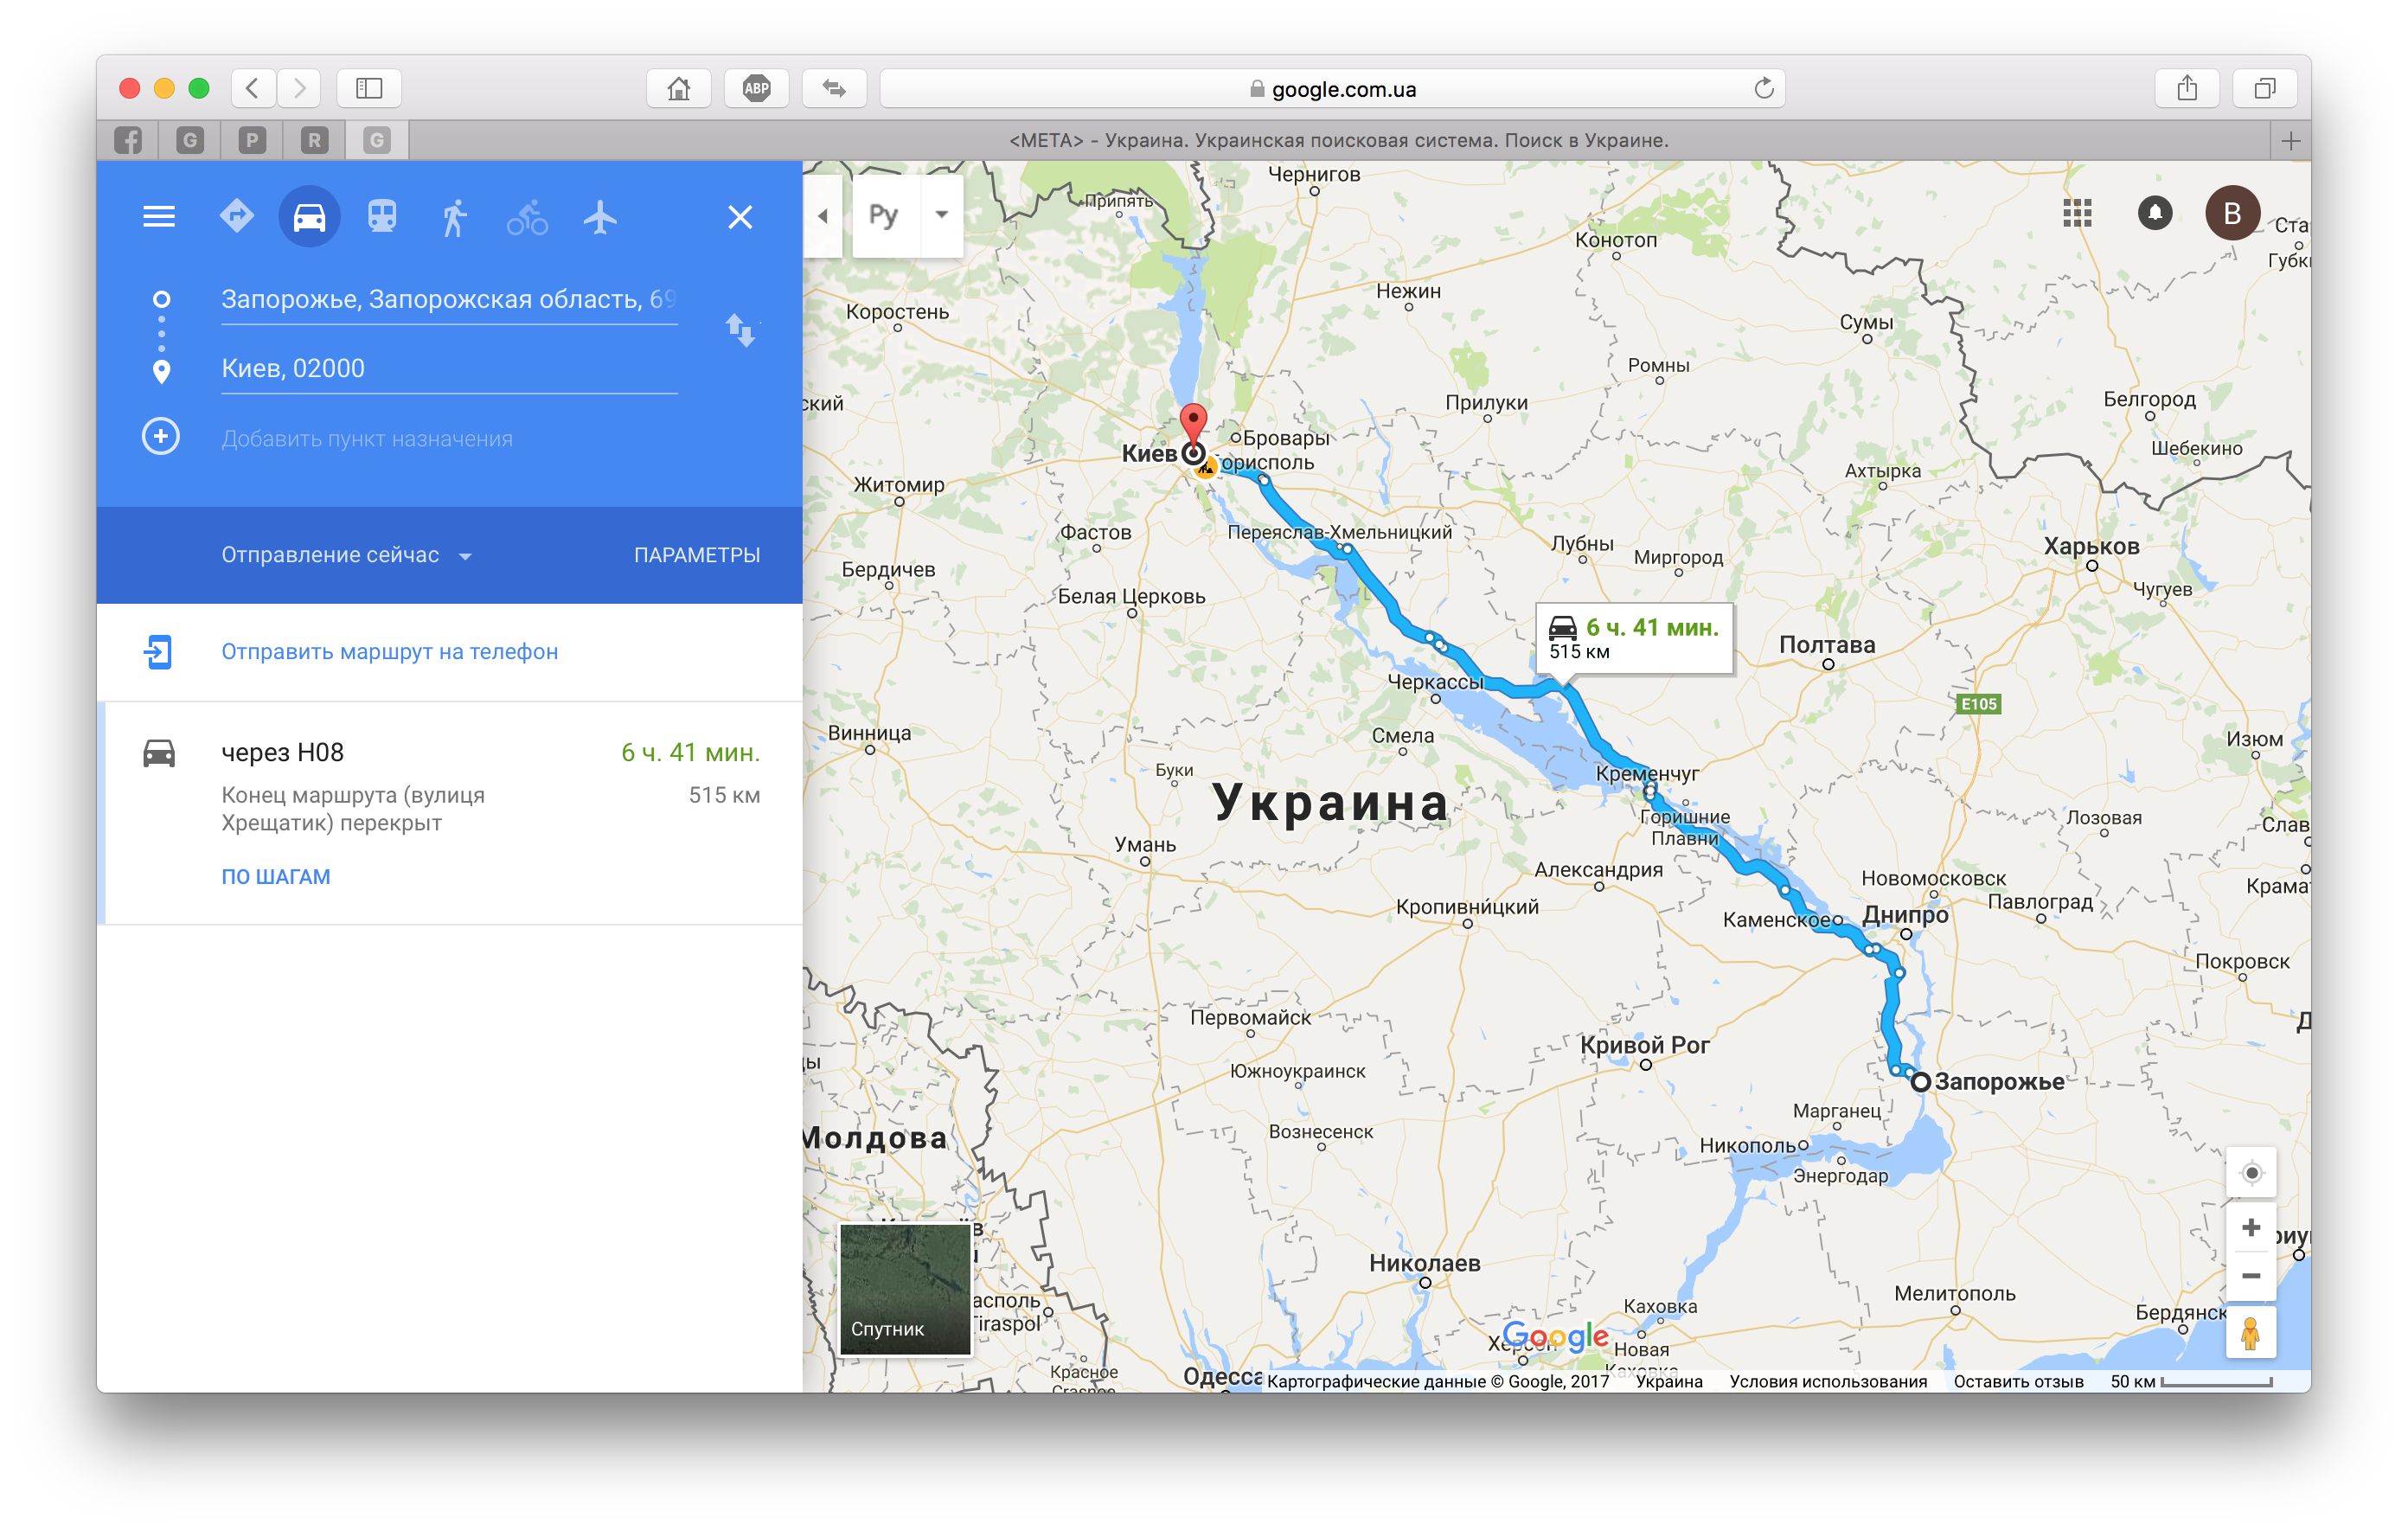Open Google notifications bell
Image resolution: width=2408 pixels, height=1531 pixels.
pyautogui.click(x=2155, y=213)
